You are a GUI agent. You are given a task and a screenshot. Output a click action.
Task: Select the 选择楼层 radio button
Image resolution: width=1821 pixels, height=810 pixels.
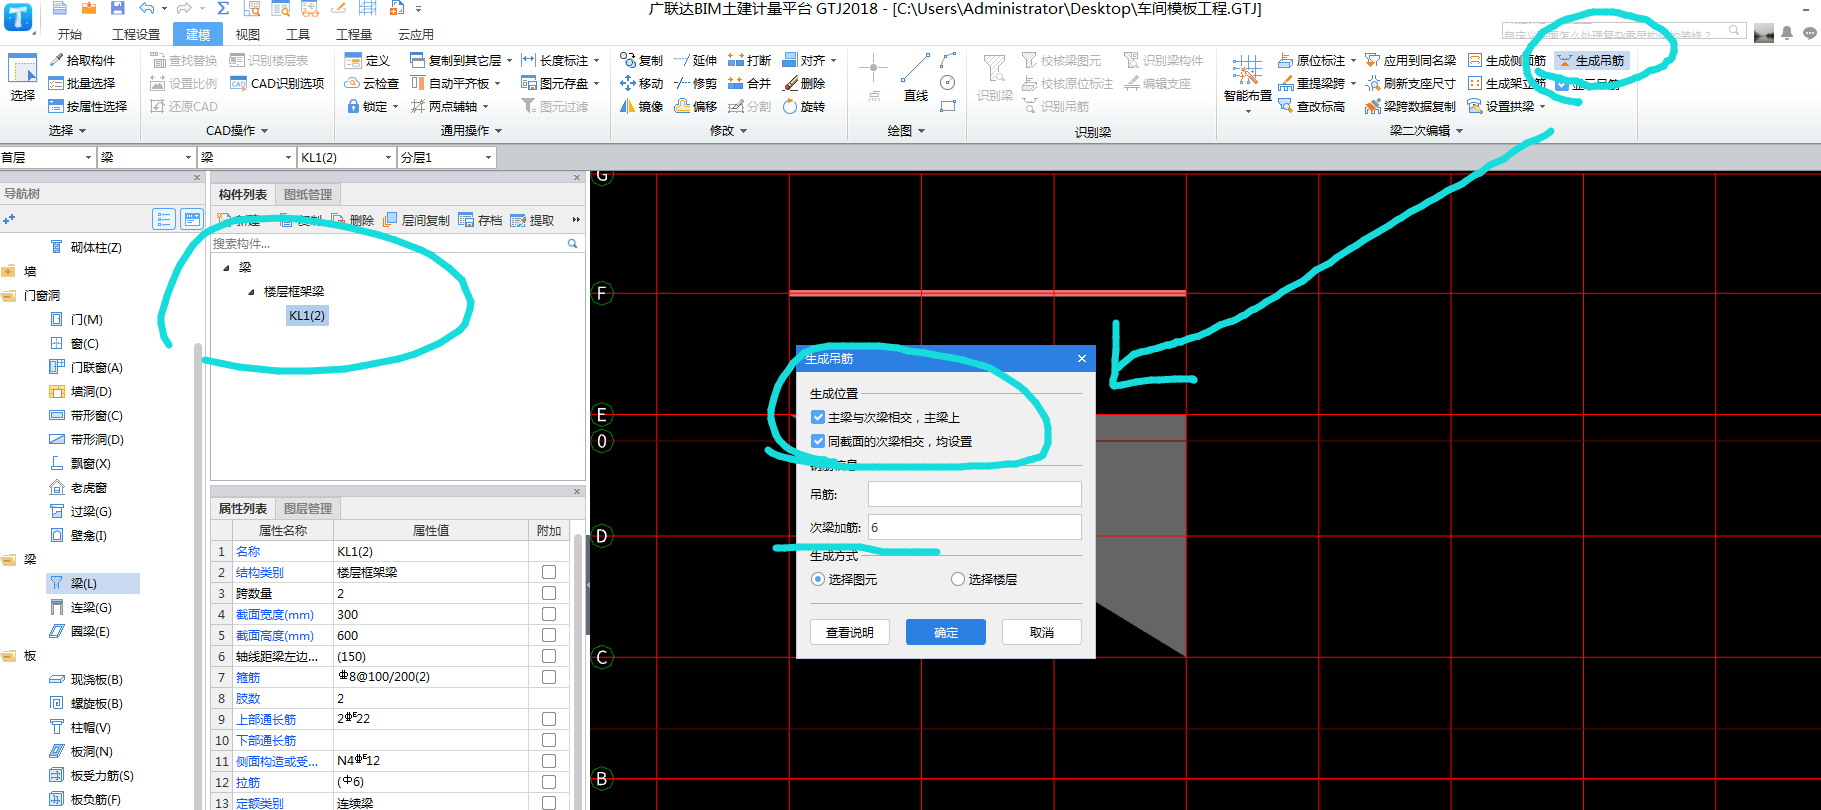pos(958,579)
